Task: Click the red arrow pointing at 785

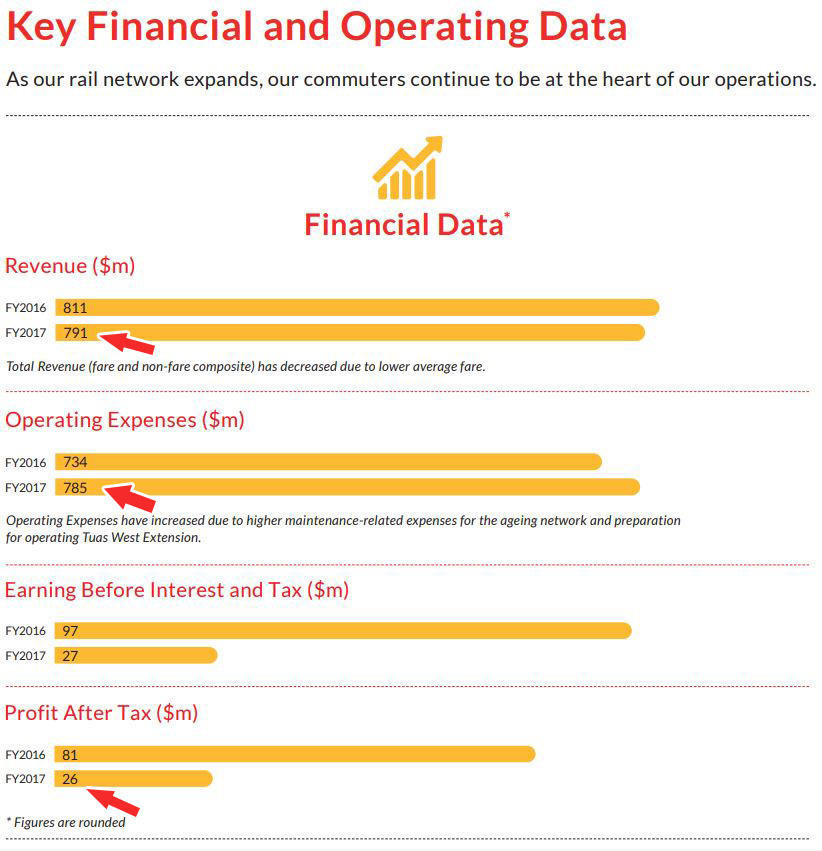Action: 130,496
